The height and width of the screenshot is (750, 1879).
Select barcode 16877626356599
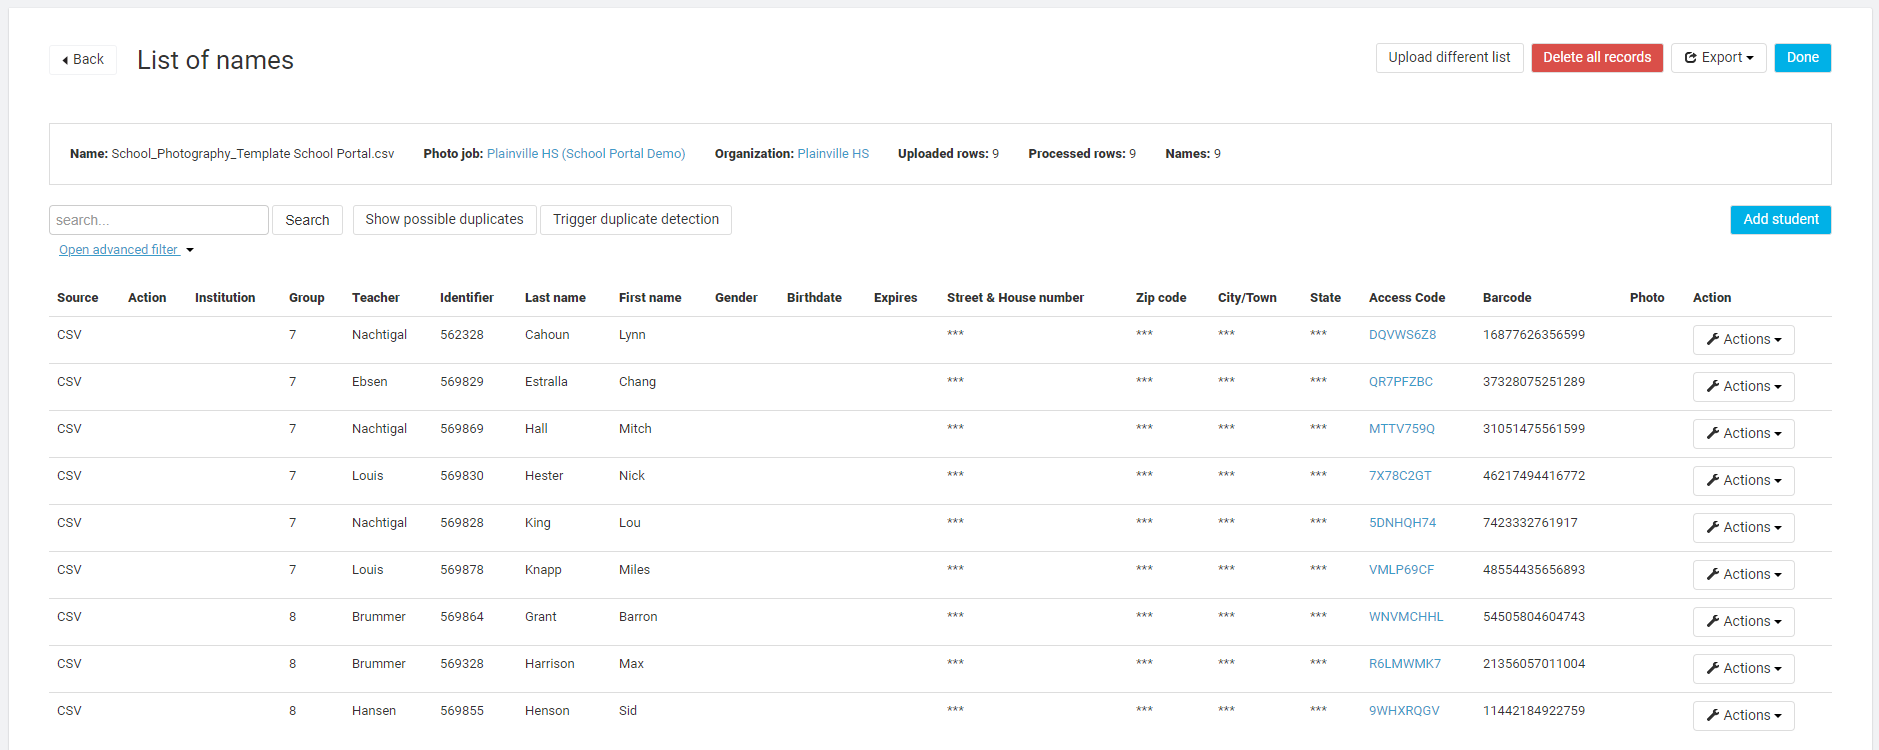point(1534,335)
